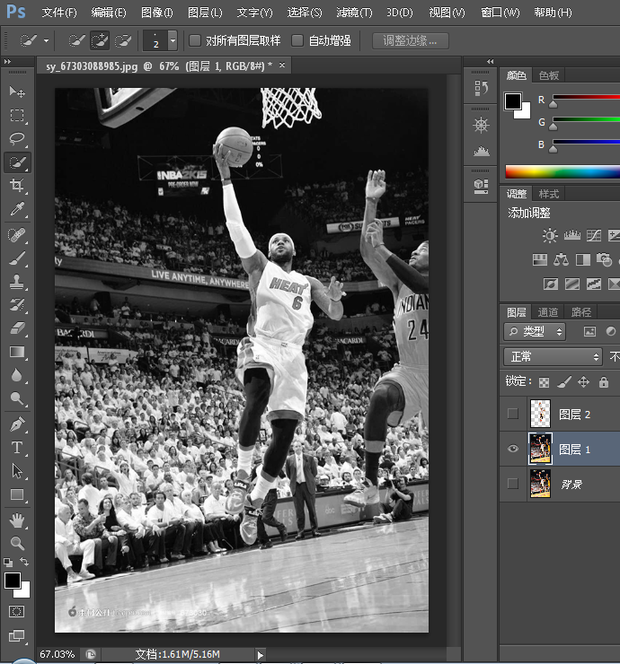This screenshot has height=664, width=620.
Task: Open the History panel icon
Action: [x=481, y=88]
